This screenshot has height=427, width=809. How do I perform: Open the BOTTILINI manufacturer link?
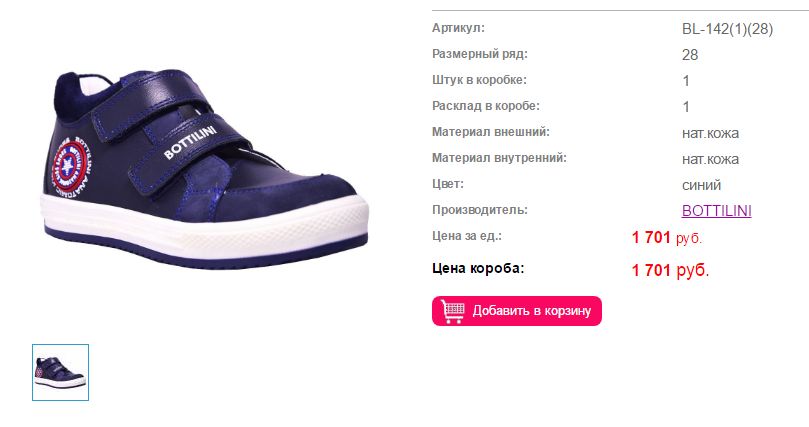(716, 210)
